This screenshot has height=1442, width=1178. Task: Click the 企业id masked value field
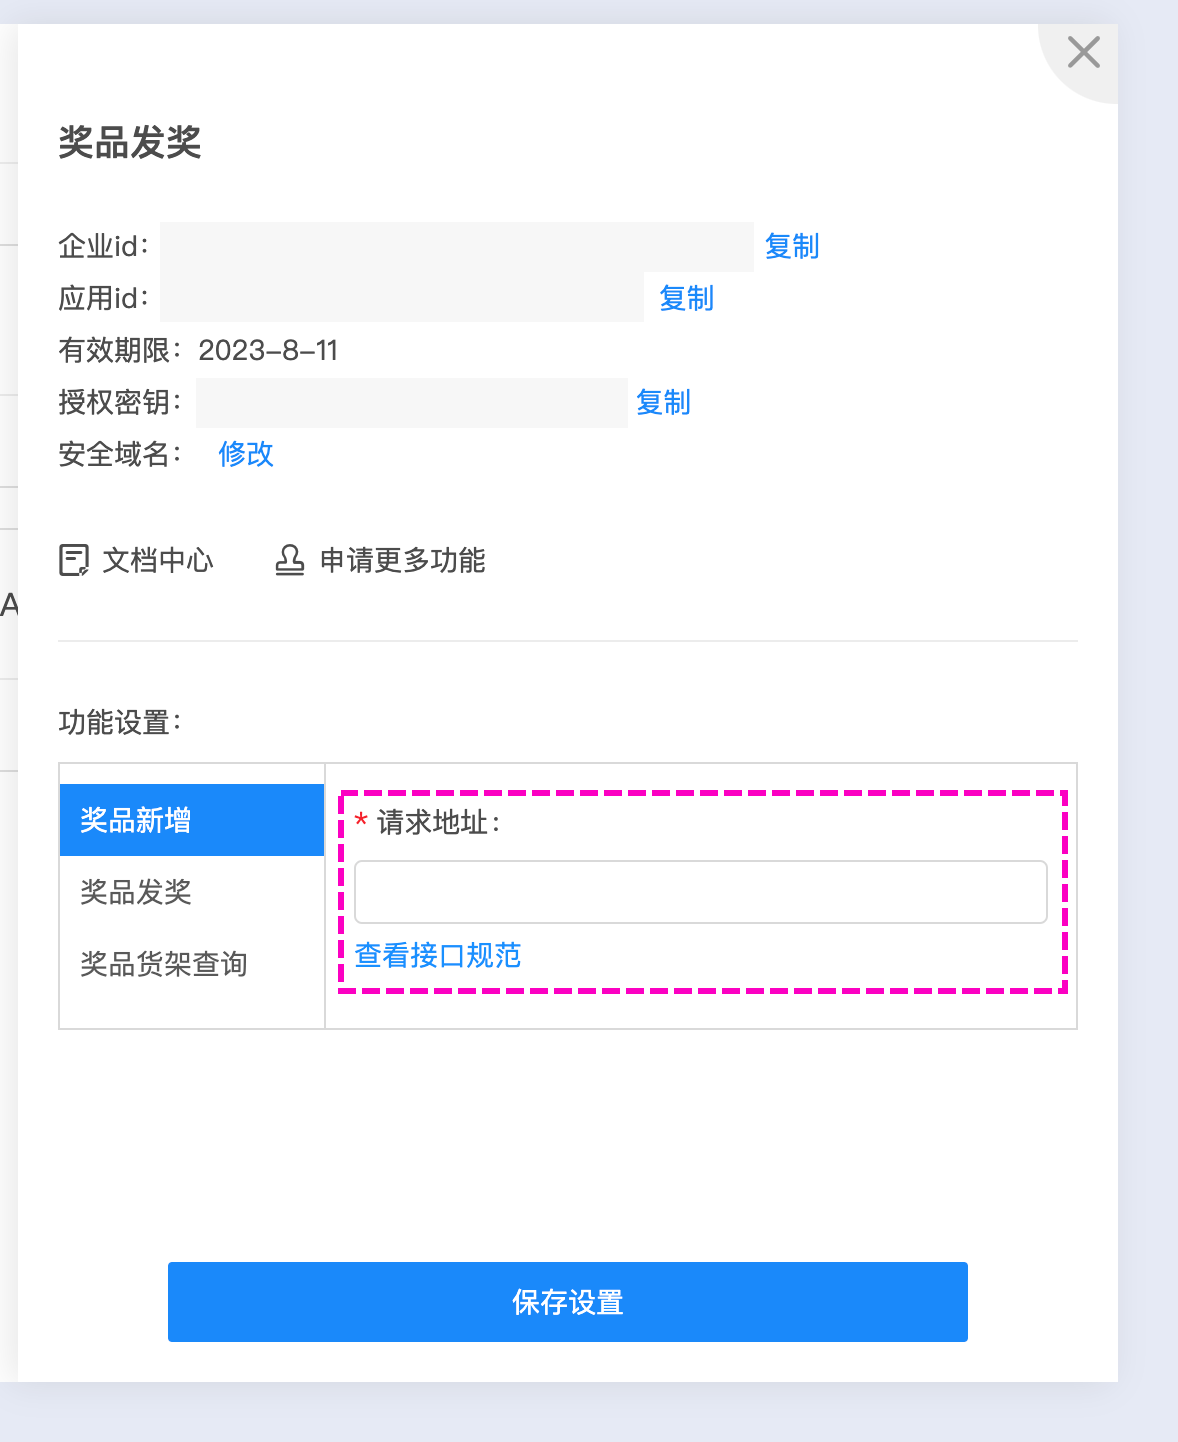click(x=457, y=247)
